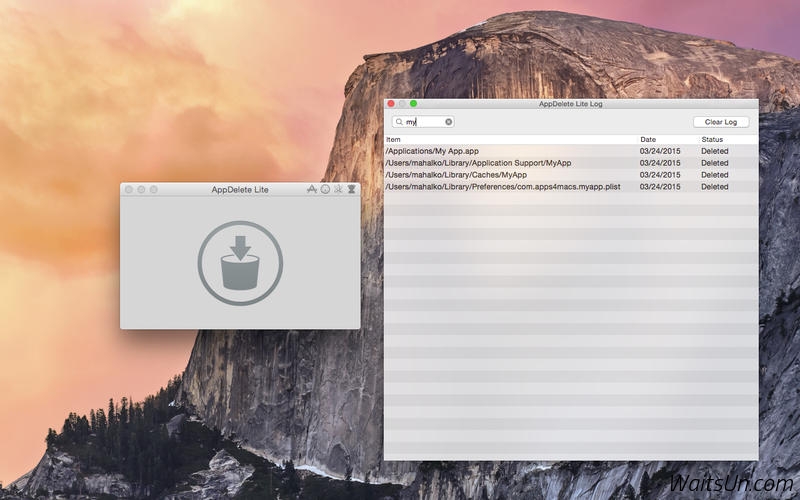Click the hourglass-shaped icon in AppDelete Lite titlebar
Image resolution: width=800 pixels, height=500 pixels.
(x=352, y=189)
